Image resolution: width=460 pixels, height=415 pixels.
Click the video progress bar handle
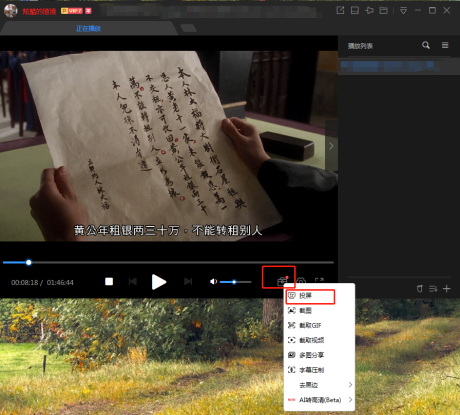tap(29, 262)
